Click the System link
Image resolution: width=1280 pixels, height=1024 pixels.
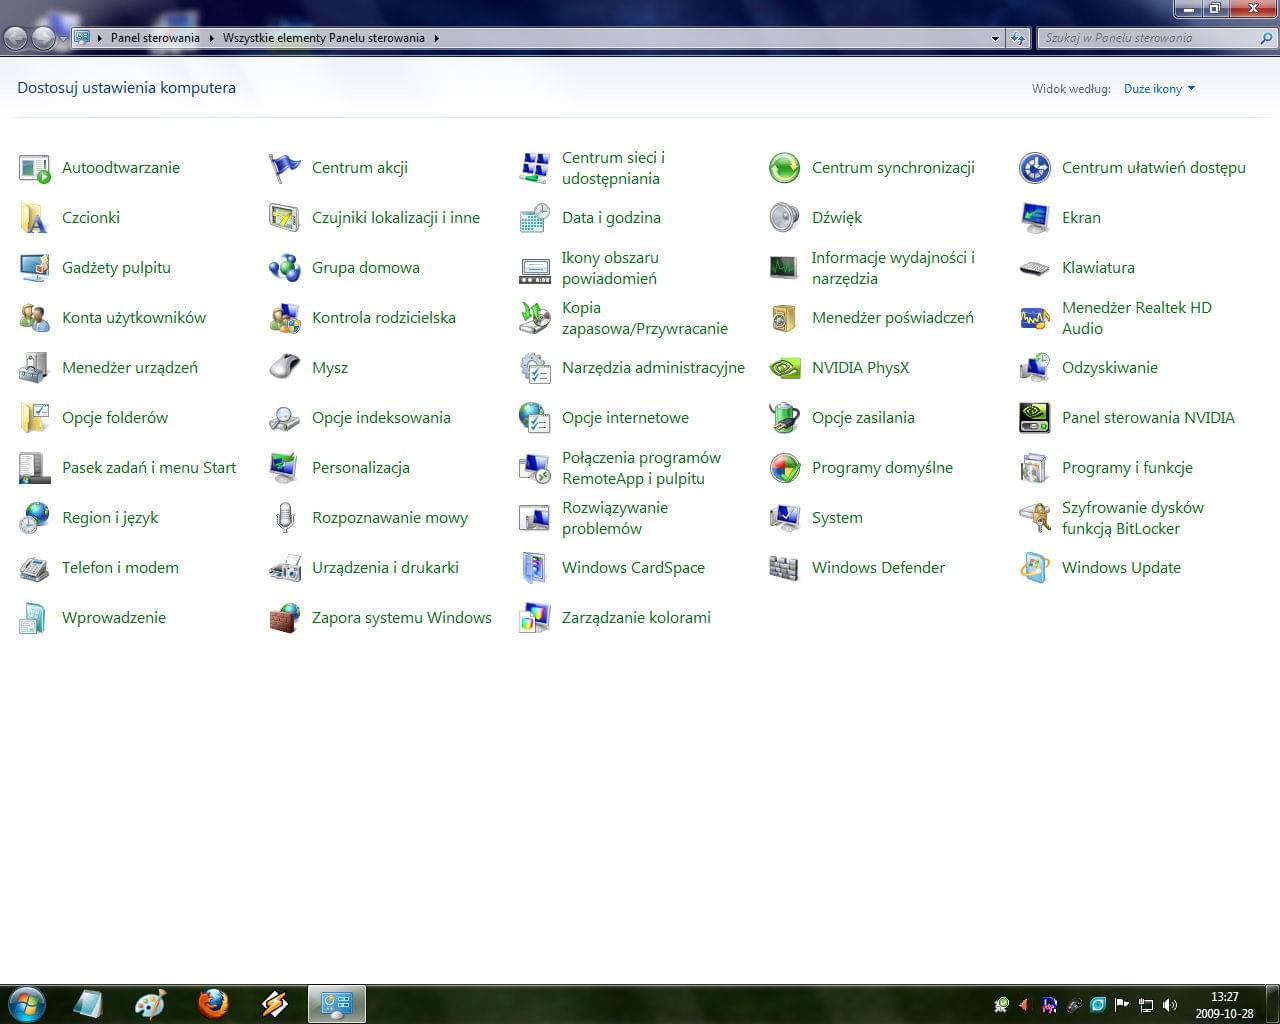pos(837,518)
